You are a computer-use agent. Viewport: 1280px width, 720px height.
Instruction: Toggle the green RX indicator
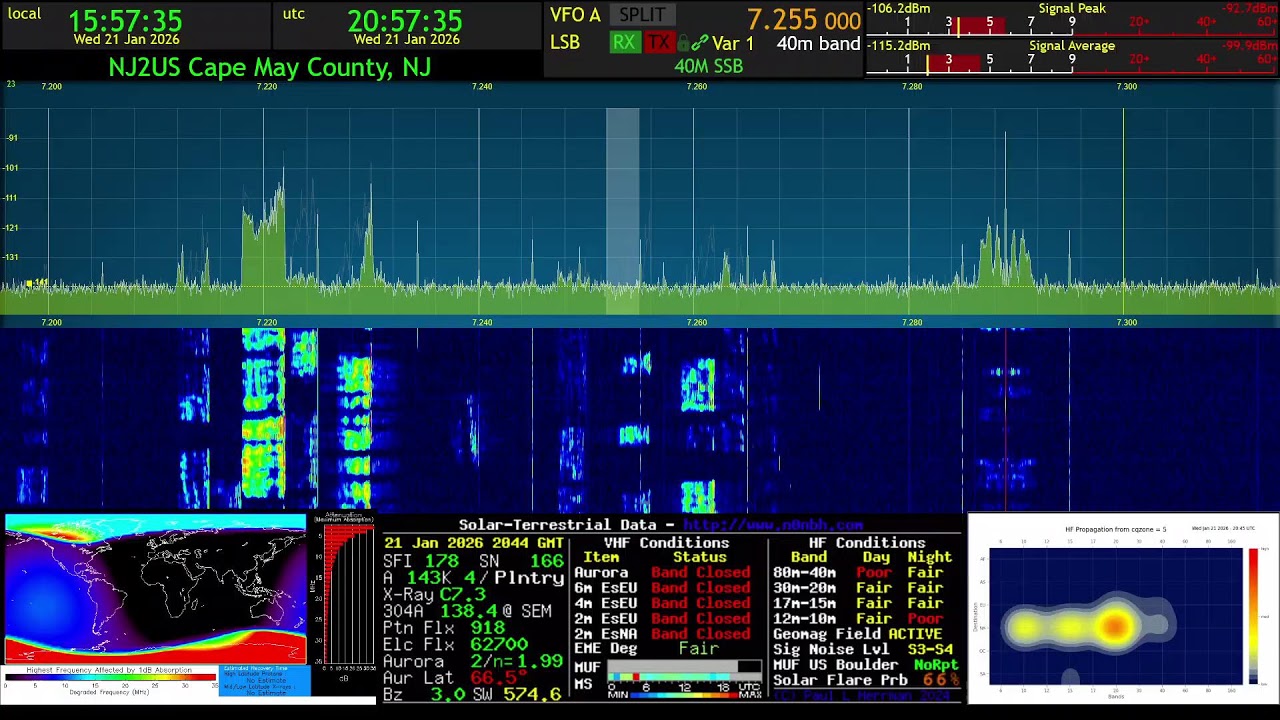click(x=624, y=43)
